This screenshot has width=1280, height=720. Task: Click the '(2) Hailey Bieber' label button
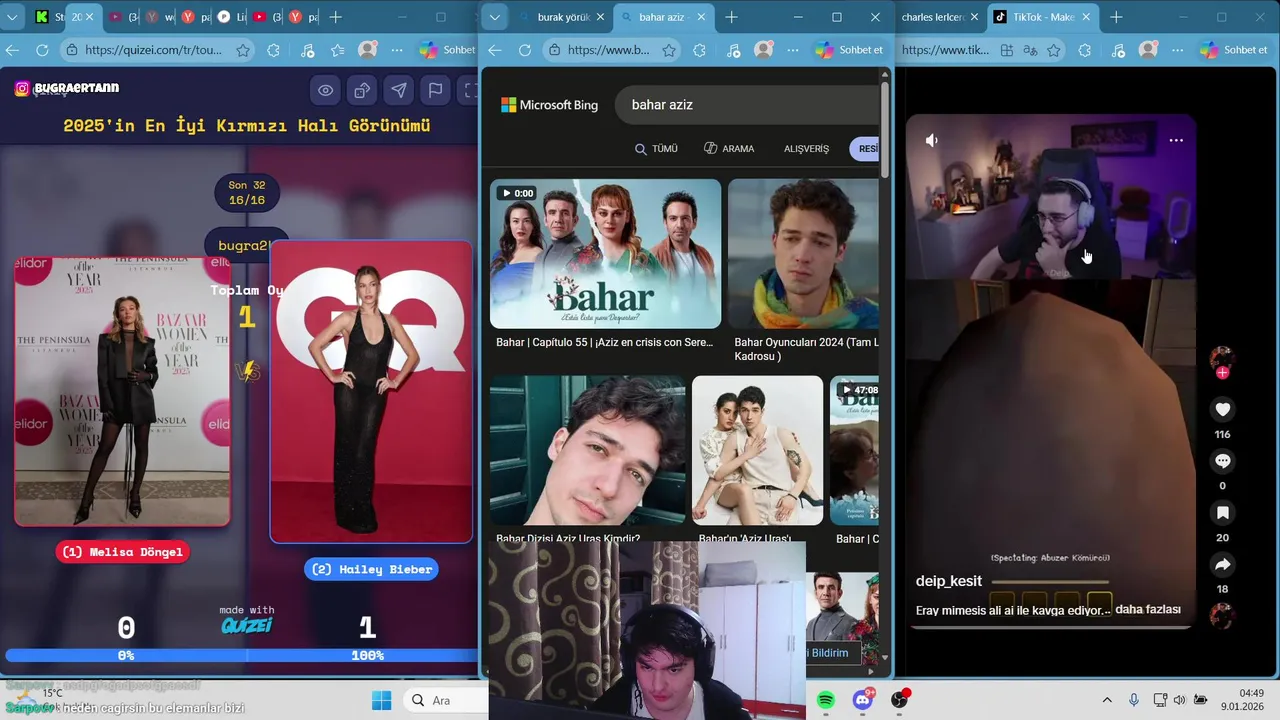point(371,569)
